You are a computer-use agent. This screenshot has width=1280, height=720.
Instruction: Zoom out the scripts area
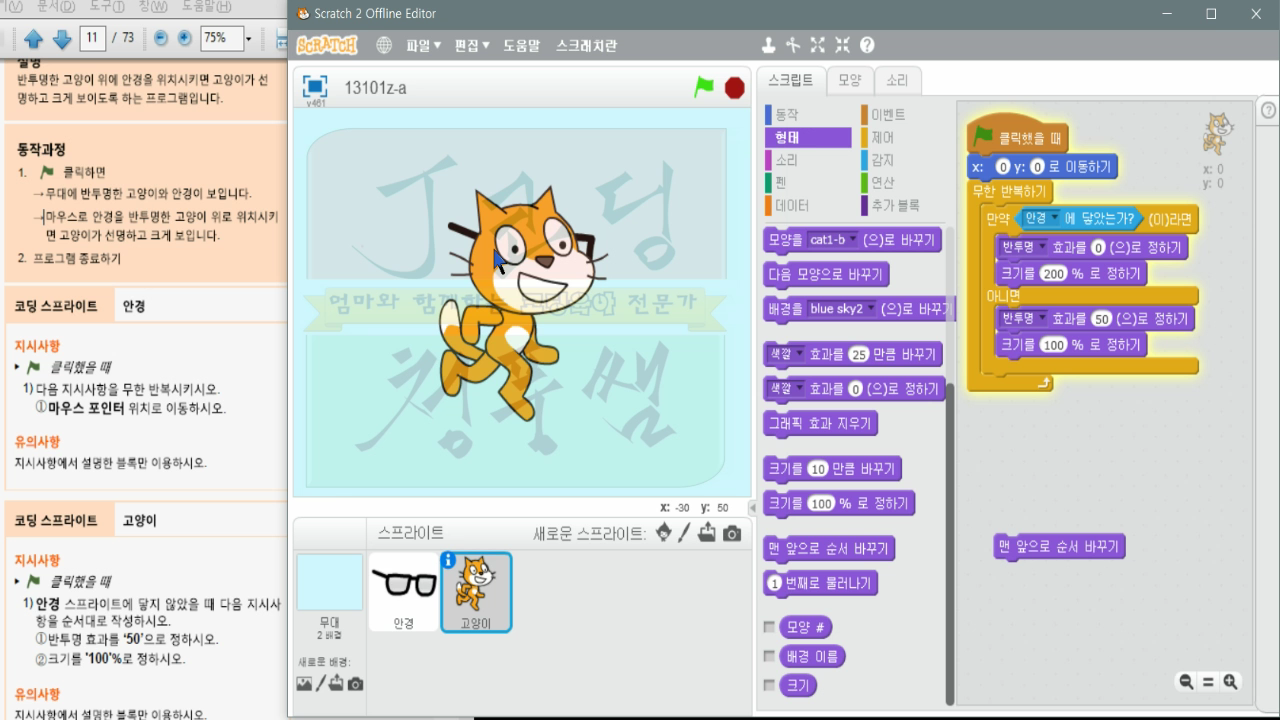[1186, 682]
